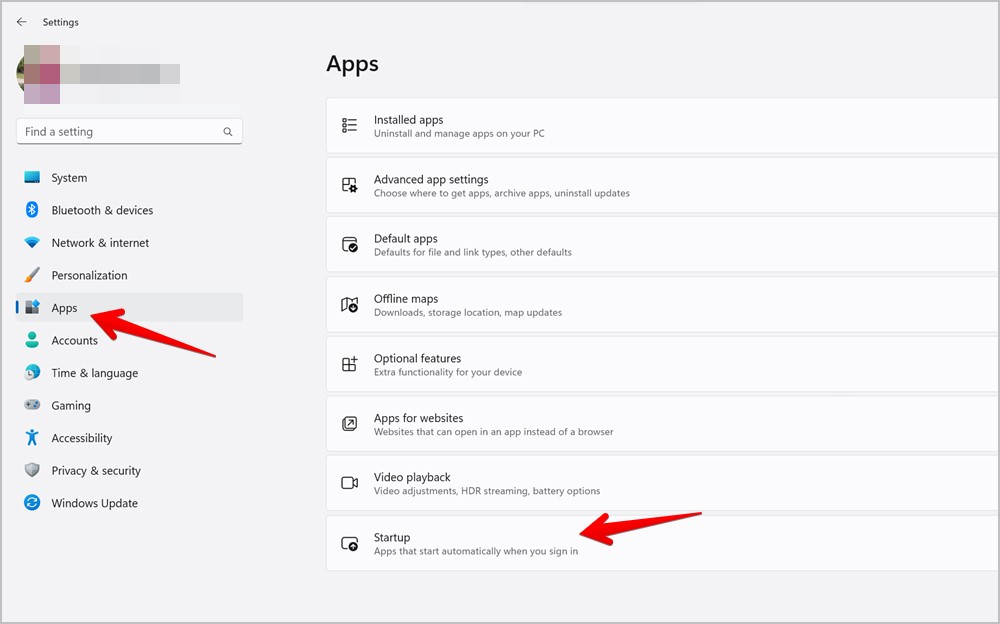This screenshot has width=1000, height=624.
Task: Open Accessibility settings
Action: [x=129, y=438]
